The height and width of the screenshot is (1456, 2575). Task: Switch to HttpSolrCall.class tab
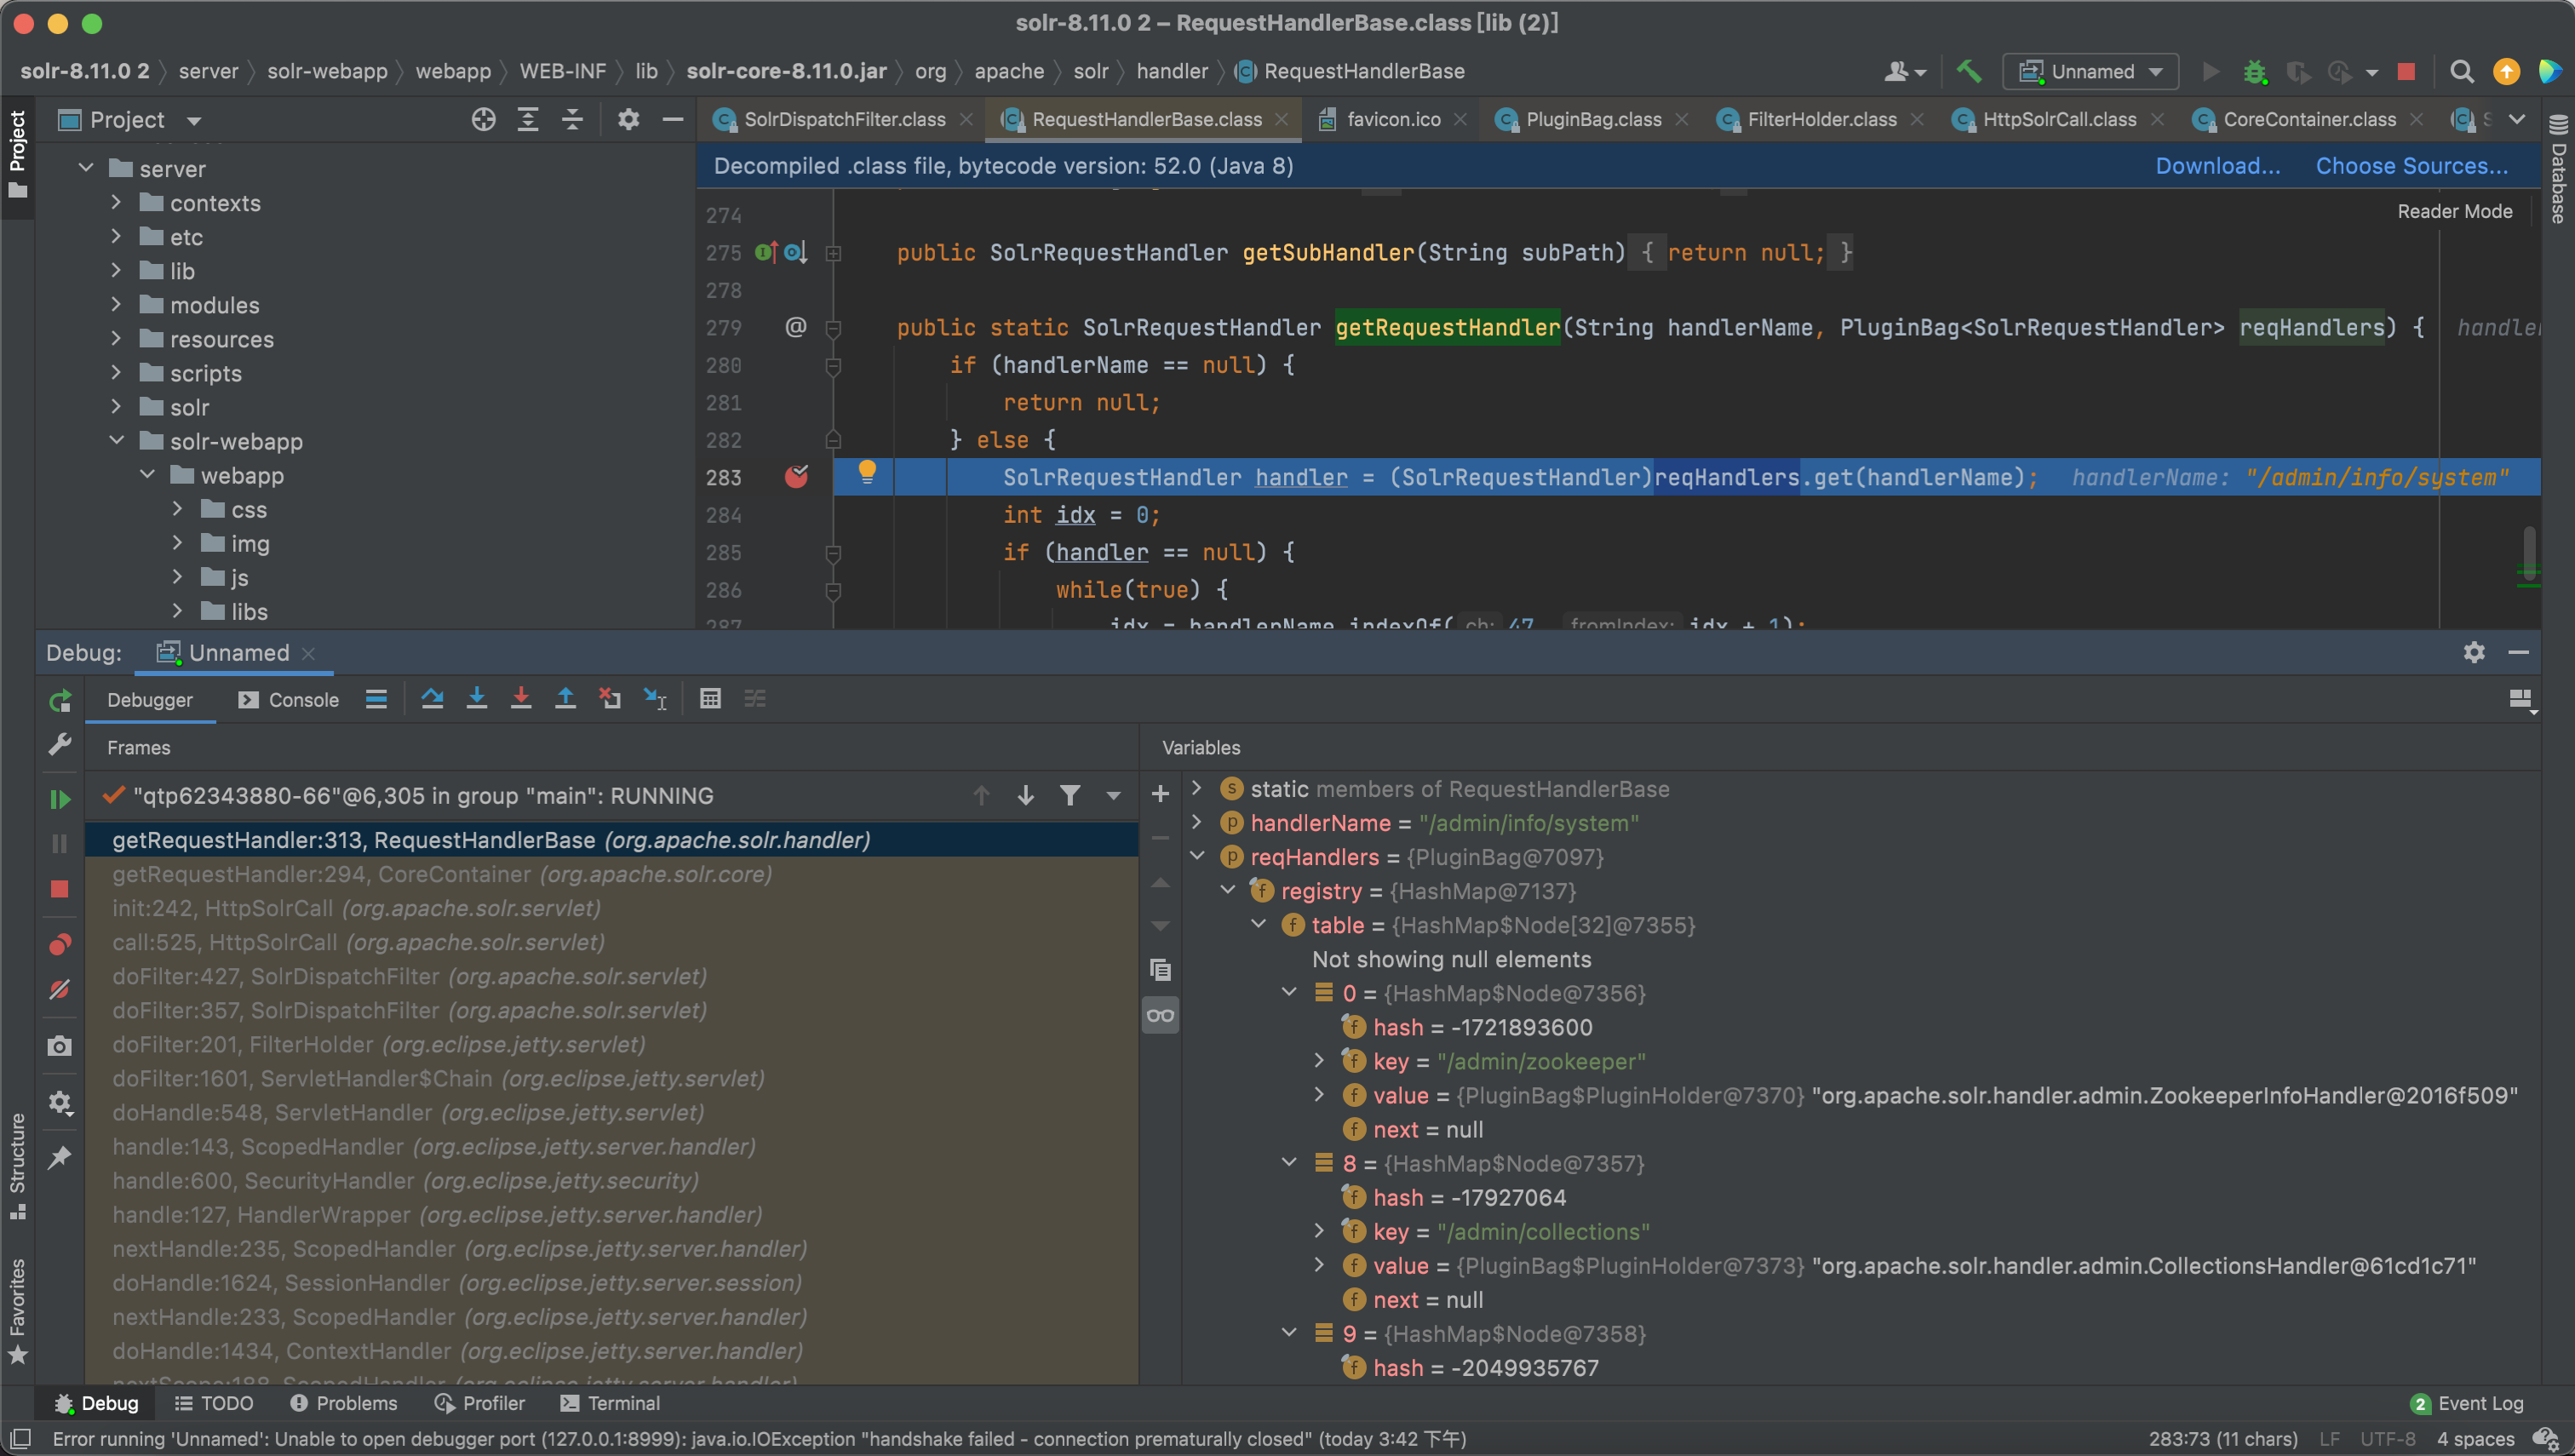pyautogui.click(x=2058, y=120)
